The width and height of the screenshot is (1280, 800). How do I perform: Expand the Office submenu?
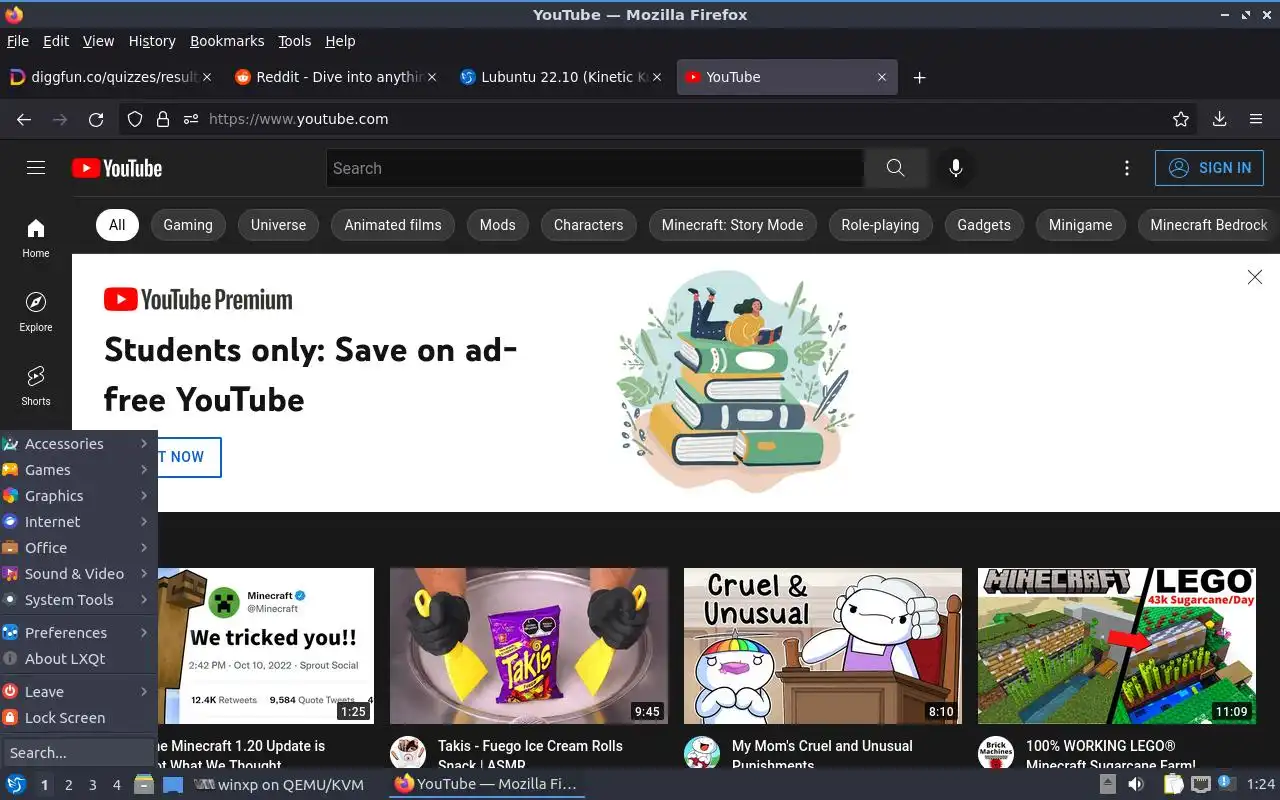click(x=78, y=548)
